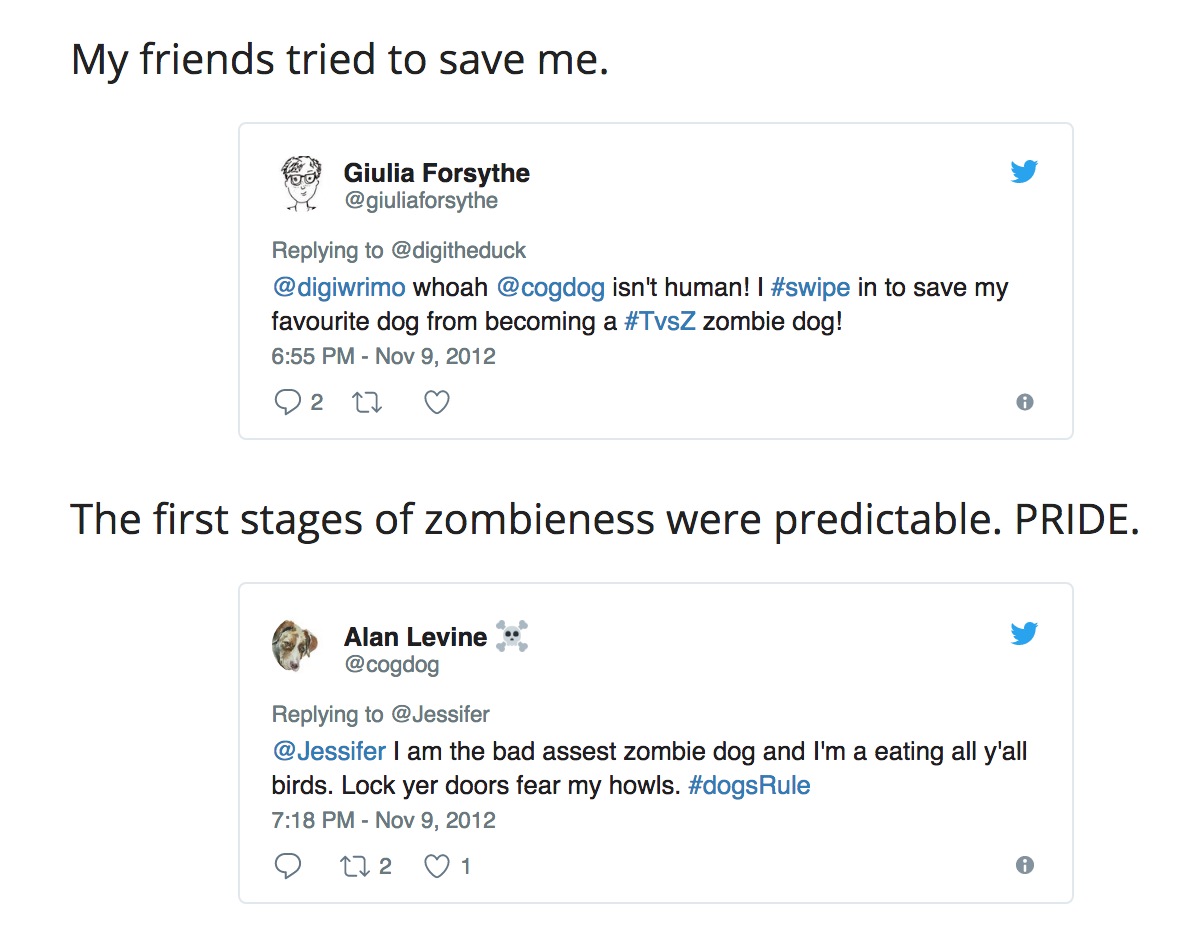Viewport: 1192px width, 942px height.
Task: Open info icon on Giulia's tweet
Action: coord(1024,402)
